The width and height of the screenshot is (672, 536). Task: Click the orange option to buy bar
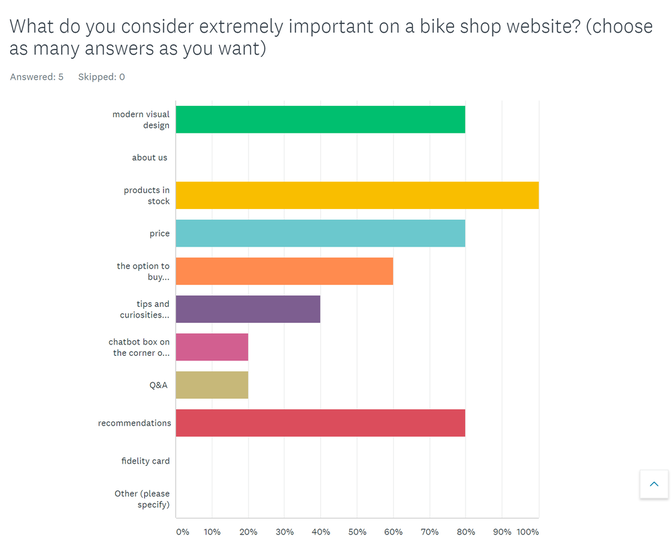(x=284, y=271)
